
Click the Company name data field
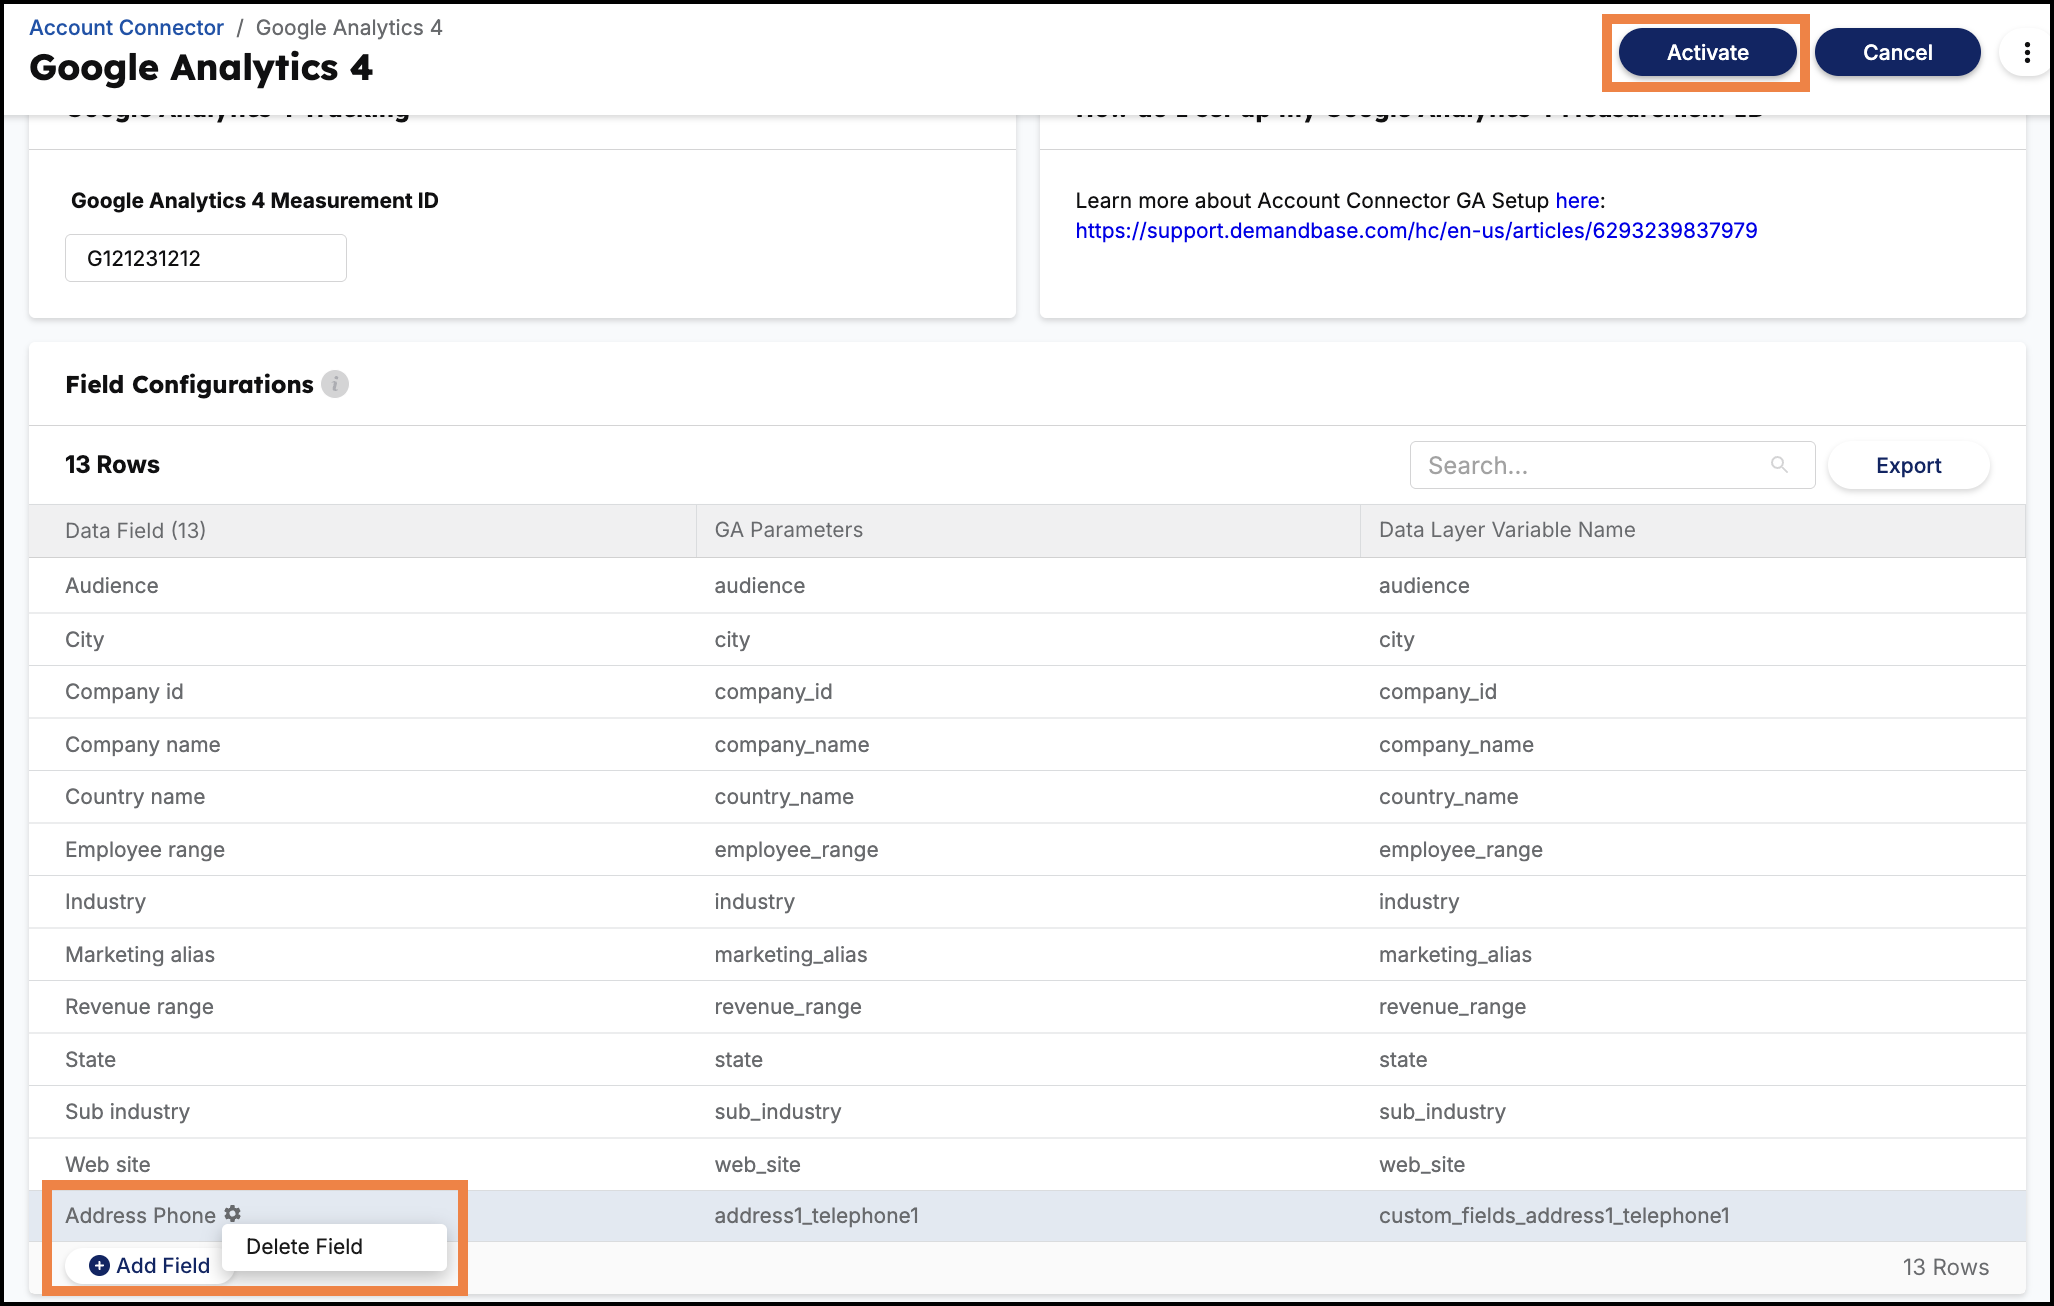tap(143, 745)
